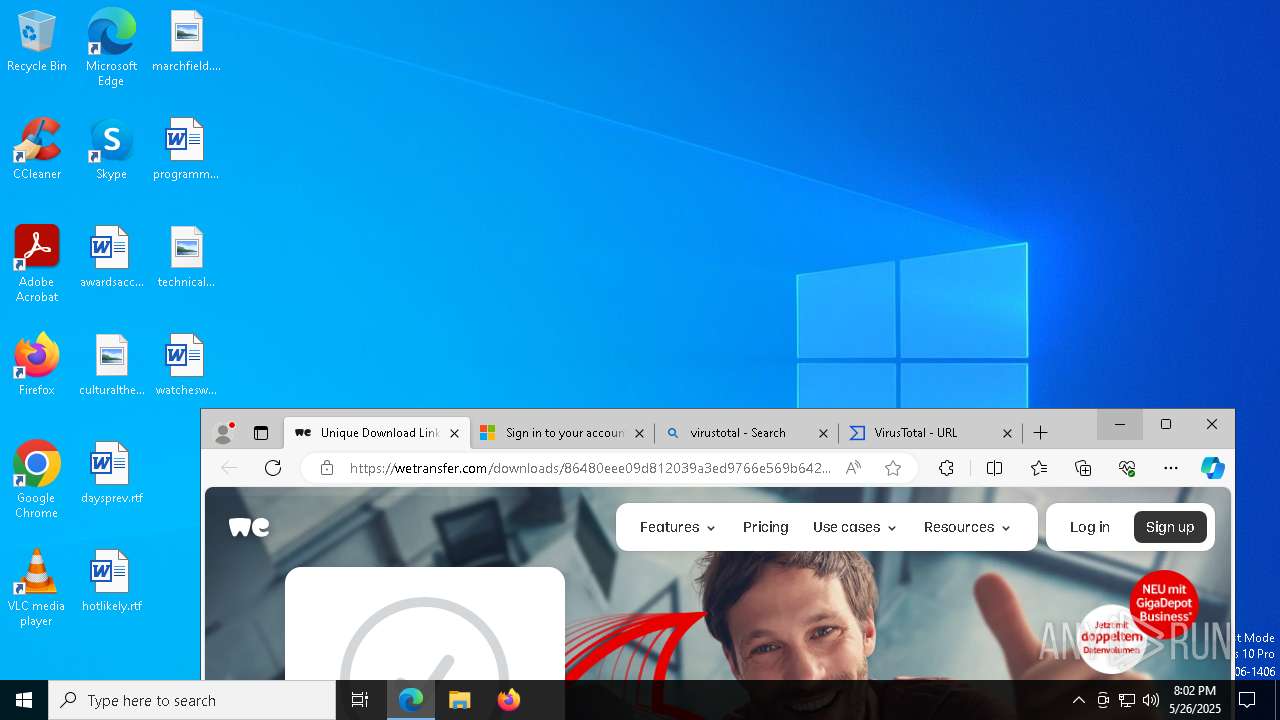Open the notification action center

1247,700
